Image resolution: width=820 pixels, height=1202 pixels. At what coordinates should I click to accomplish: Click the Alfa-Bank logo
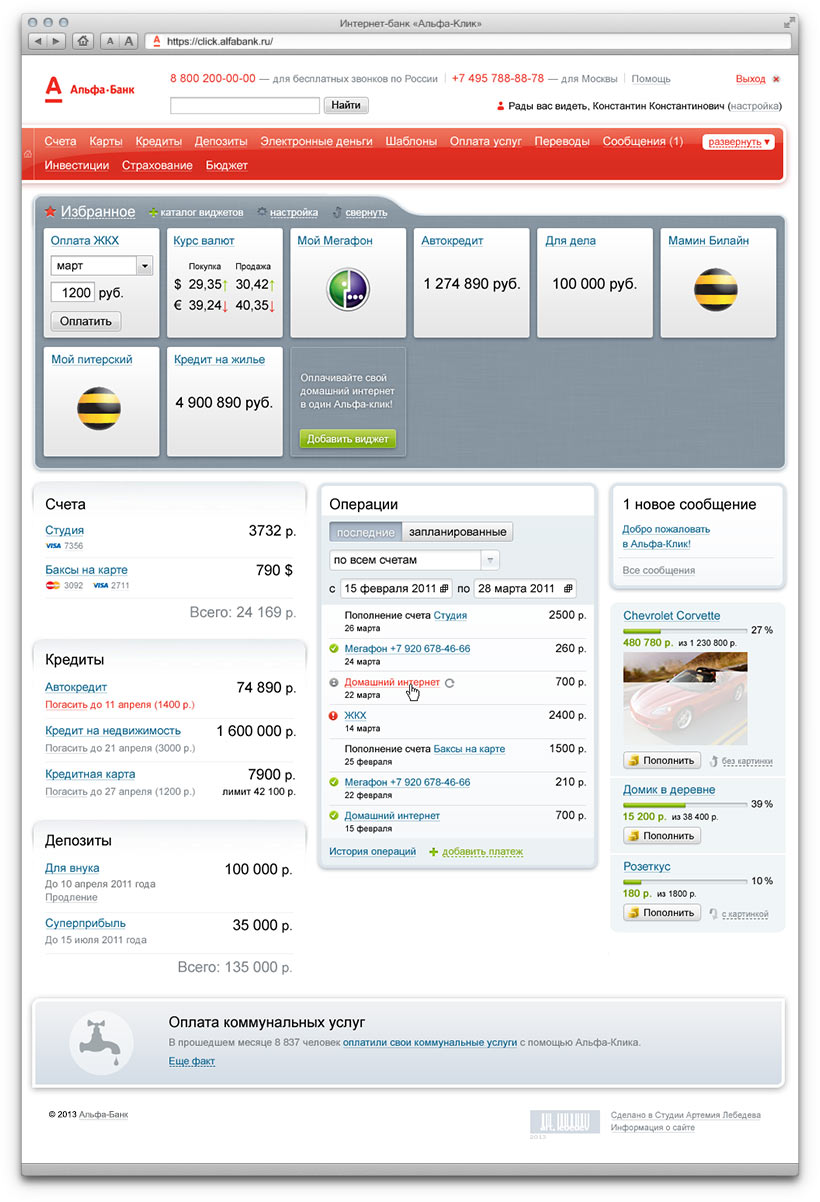click(x=90, y=89)
